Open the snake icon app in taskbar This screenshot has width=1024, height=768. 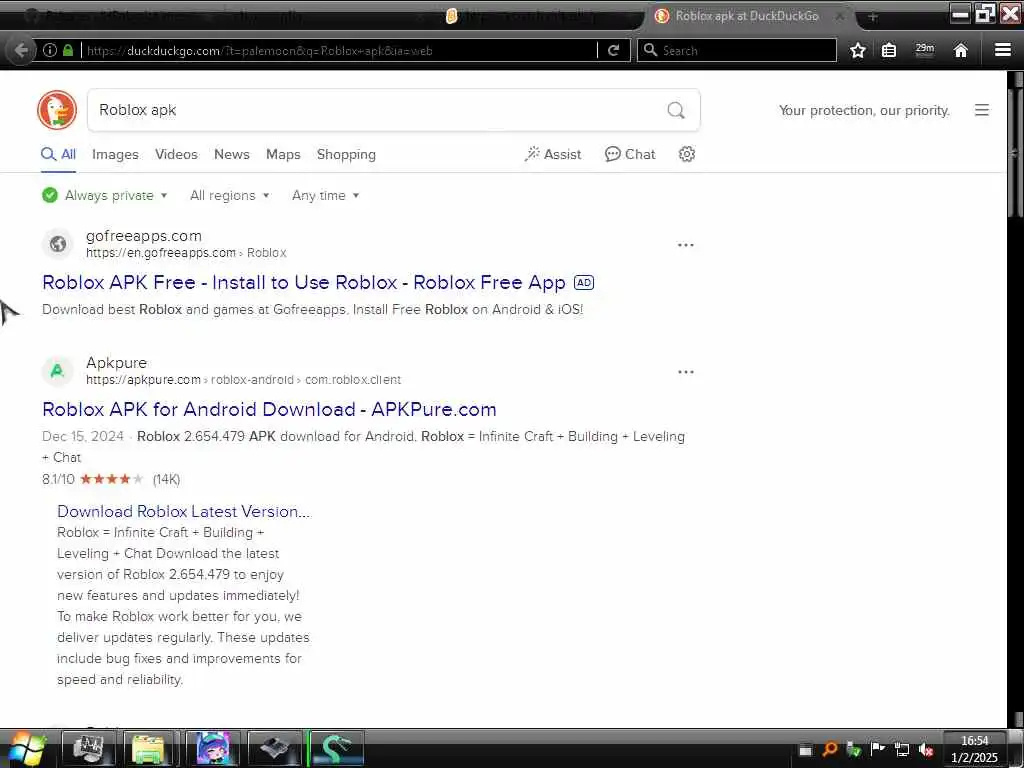(336, 748)
